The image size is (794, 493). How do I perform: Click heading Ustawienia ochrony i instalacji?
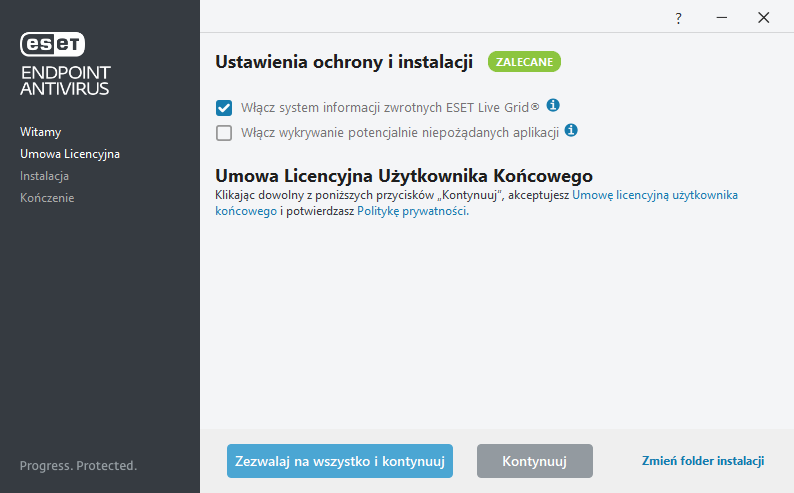344,62
